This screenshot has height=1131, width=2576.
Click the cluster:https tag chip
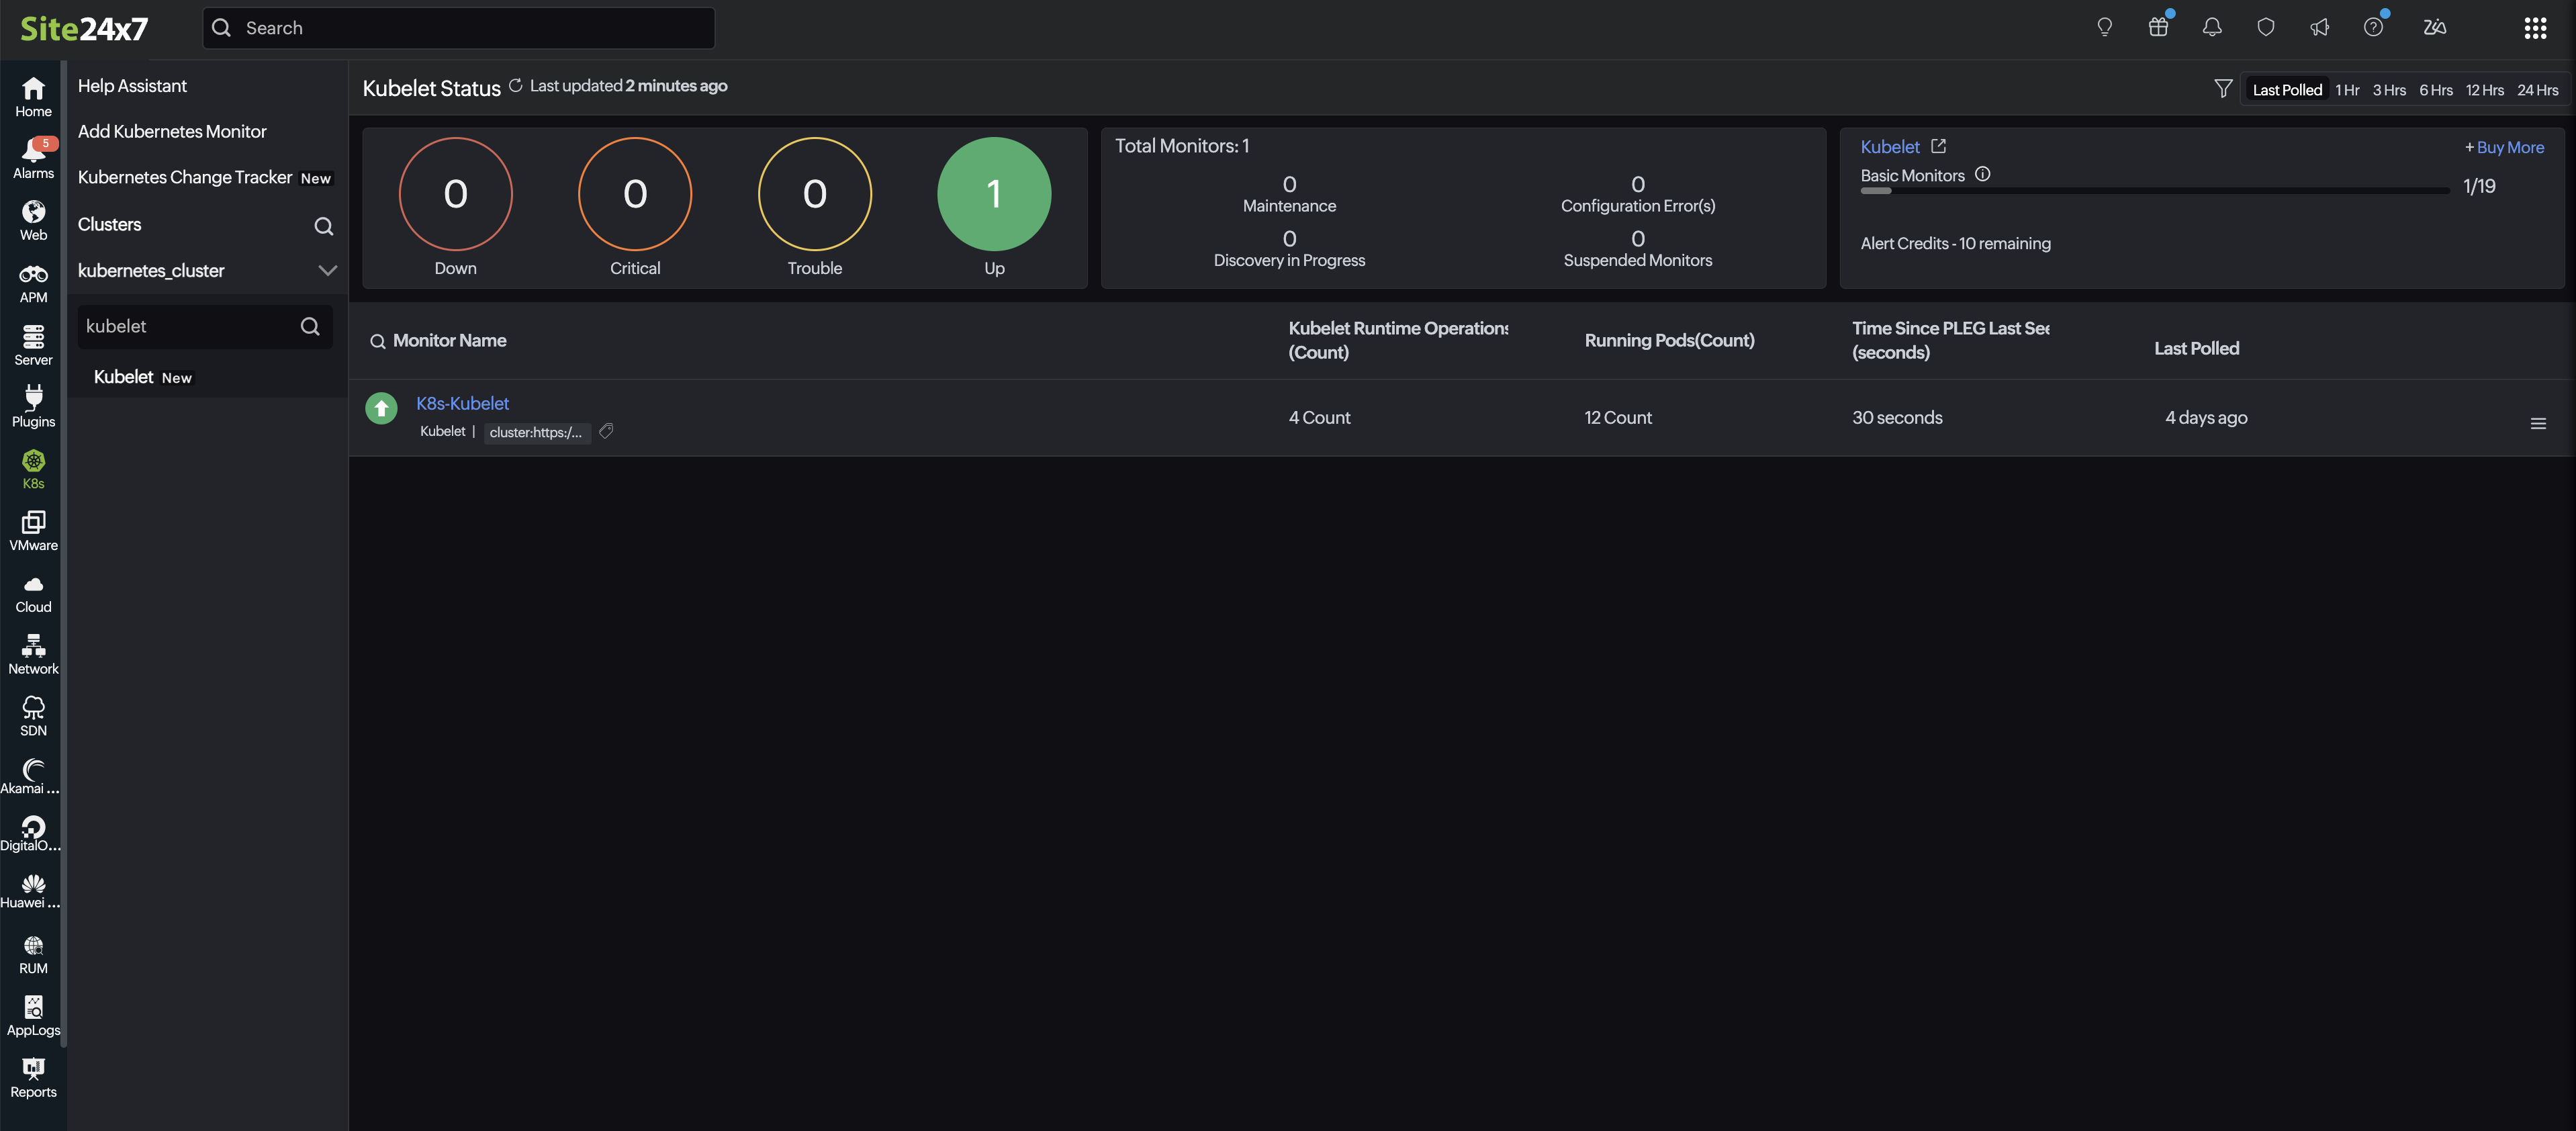click(536, 432)
